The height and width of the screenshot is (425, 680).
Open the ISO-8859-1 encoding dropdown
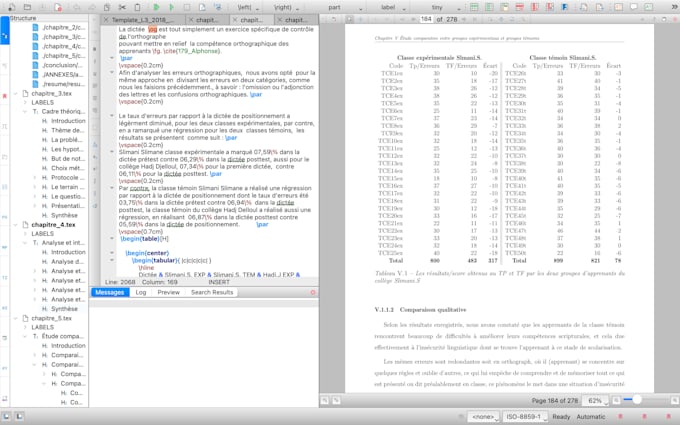click(x=525, y=416)
